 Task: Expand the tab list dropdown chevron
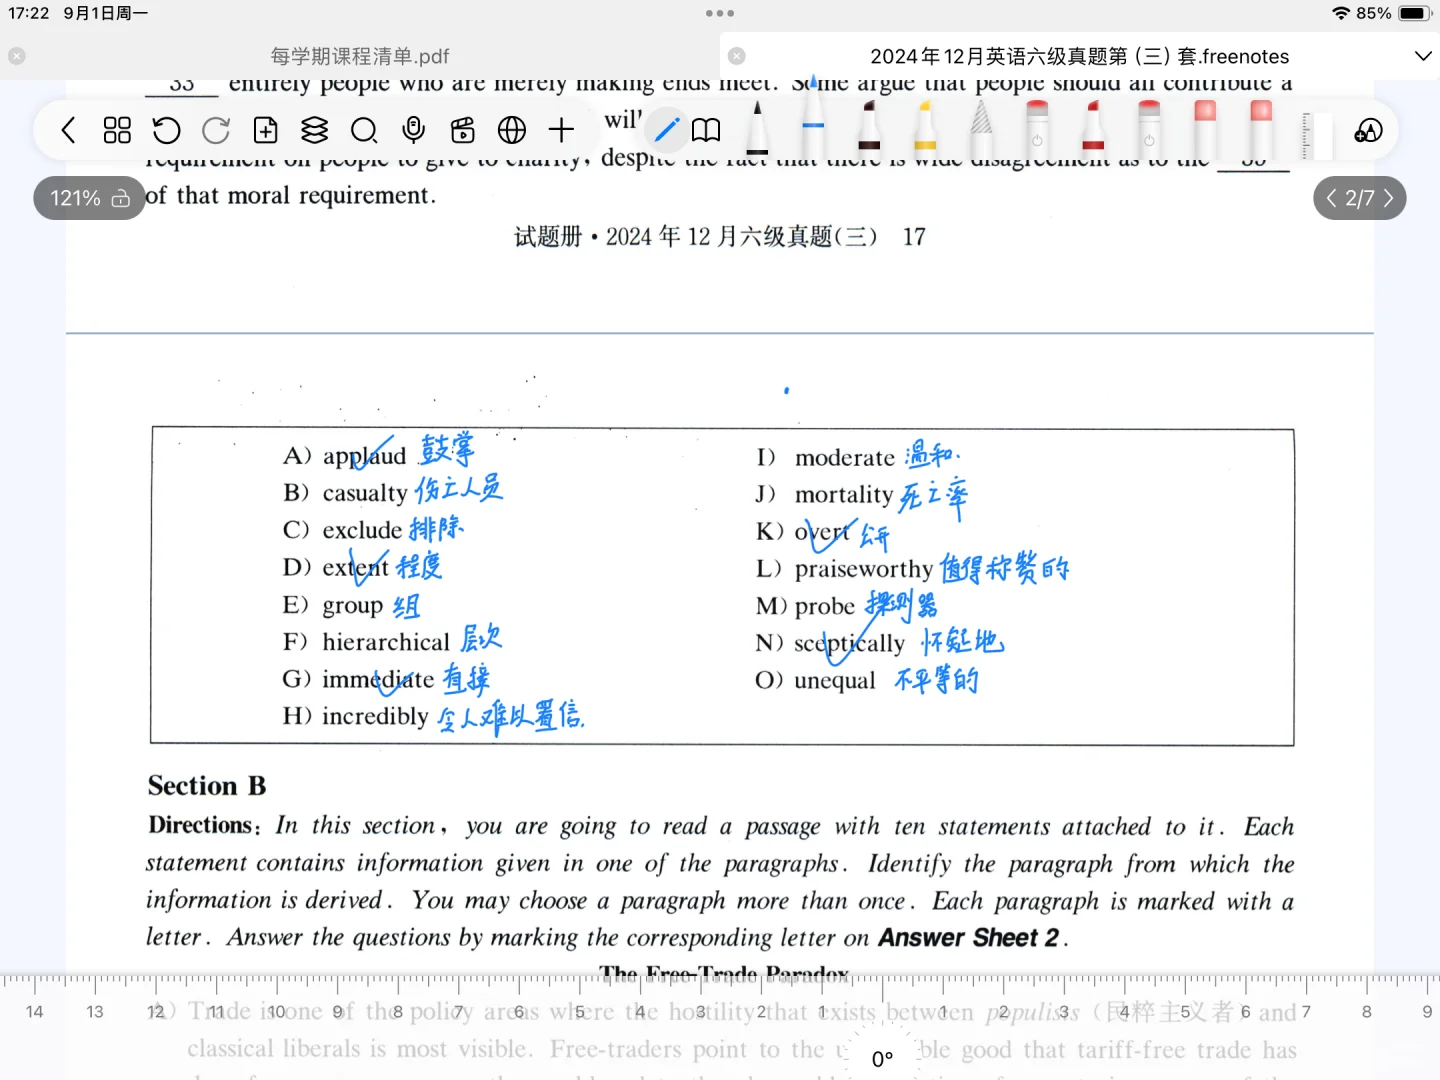1423,56
